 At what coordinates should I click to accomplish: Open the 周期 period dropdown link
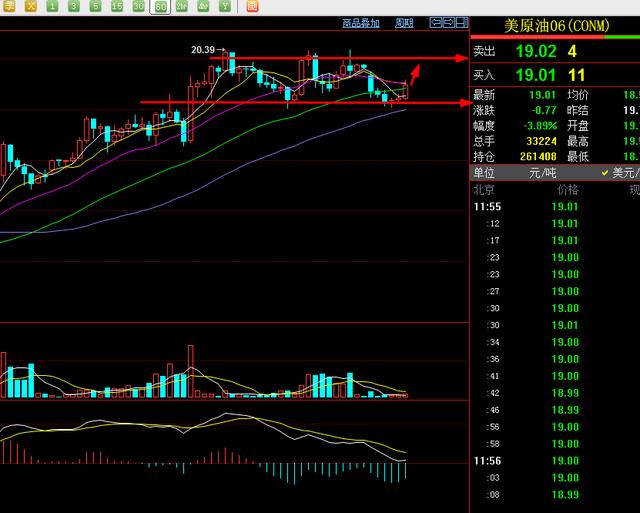[404, 22]
